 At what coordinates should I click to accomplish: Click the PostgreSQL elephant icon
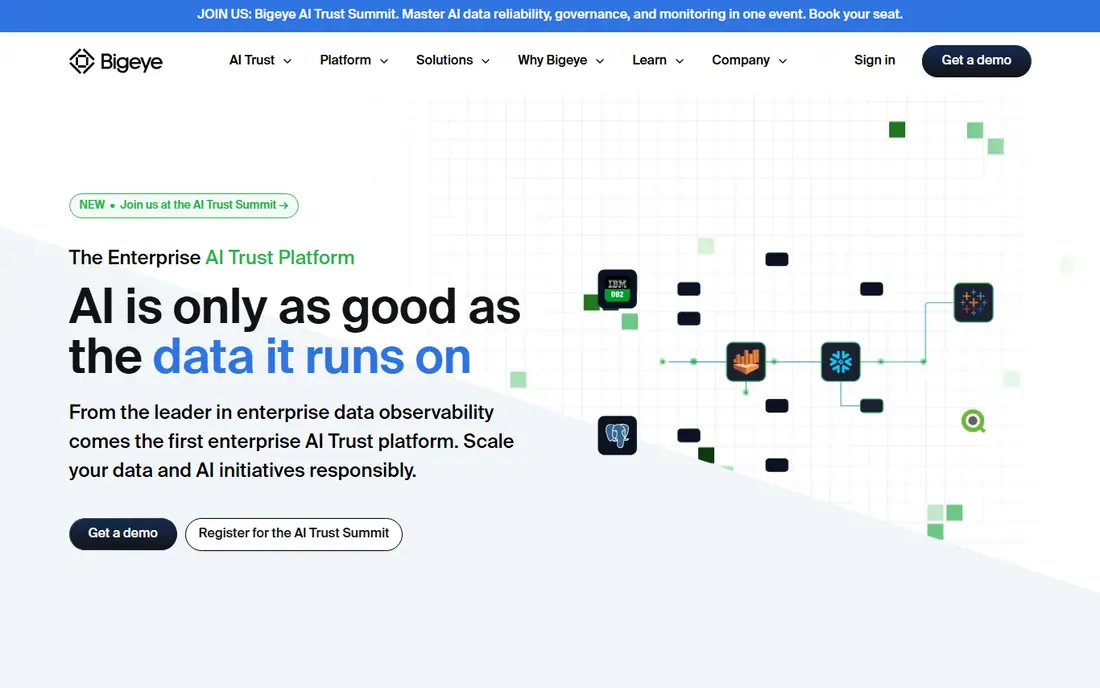617,435
